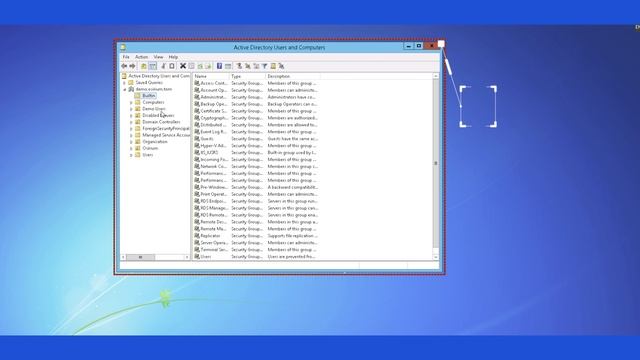The height and width of the screenshot is (360, 640).
Task: Select the Guests group row
Action: 256,138
